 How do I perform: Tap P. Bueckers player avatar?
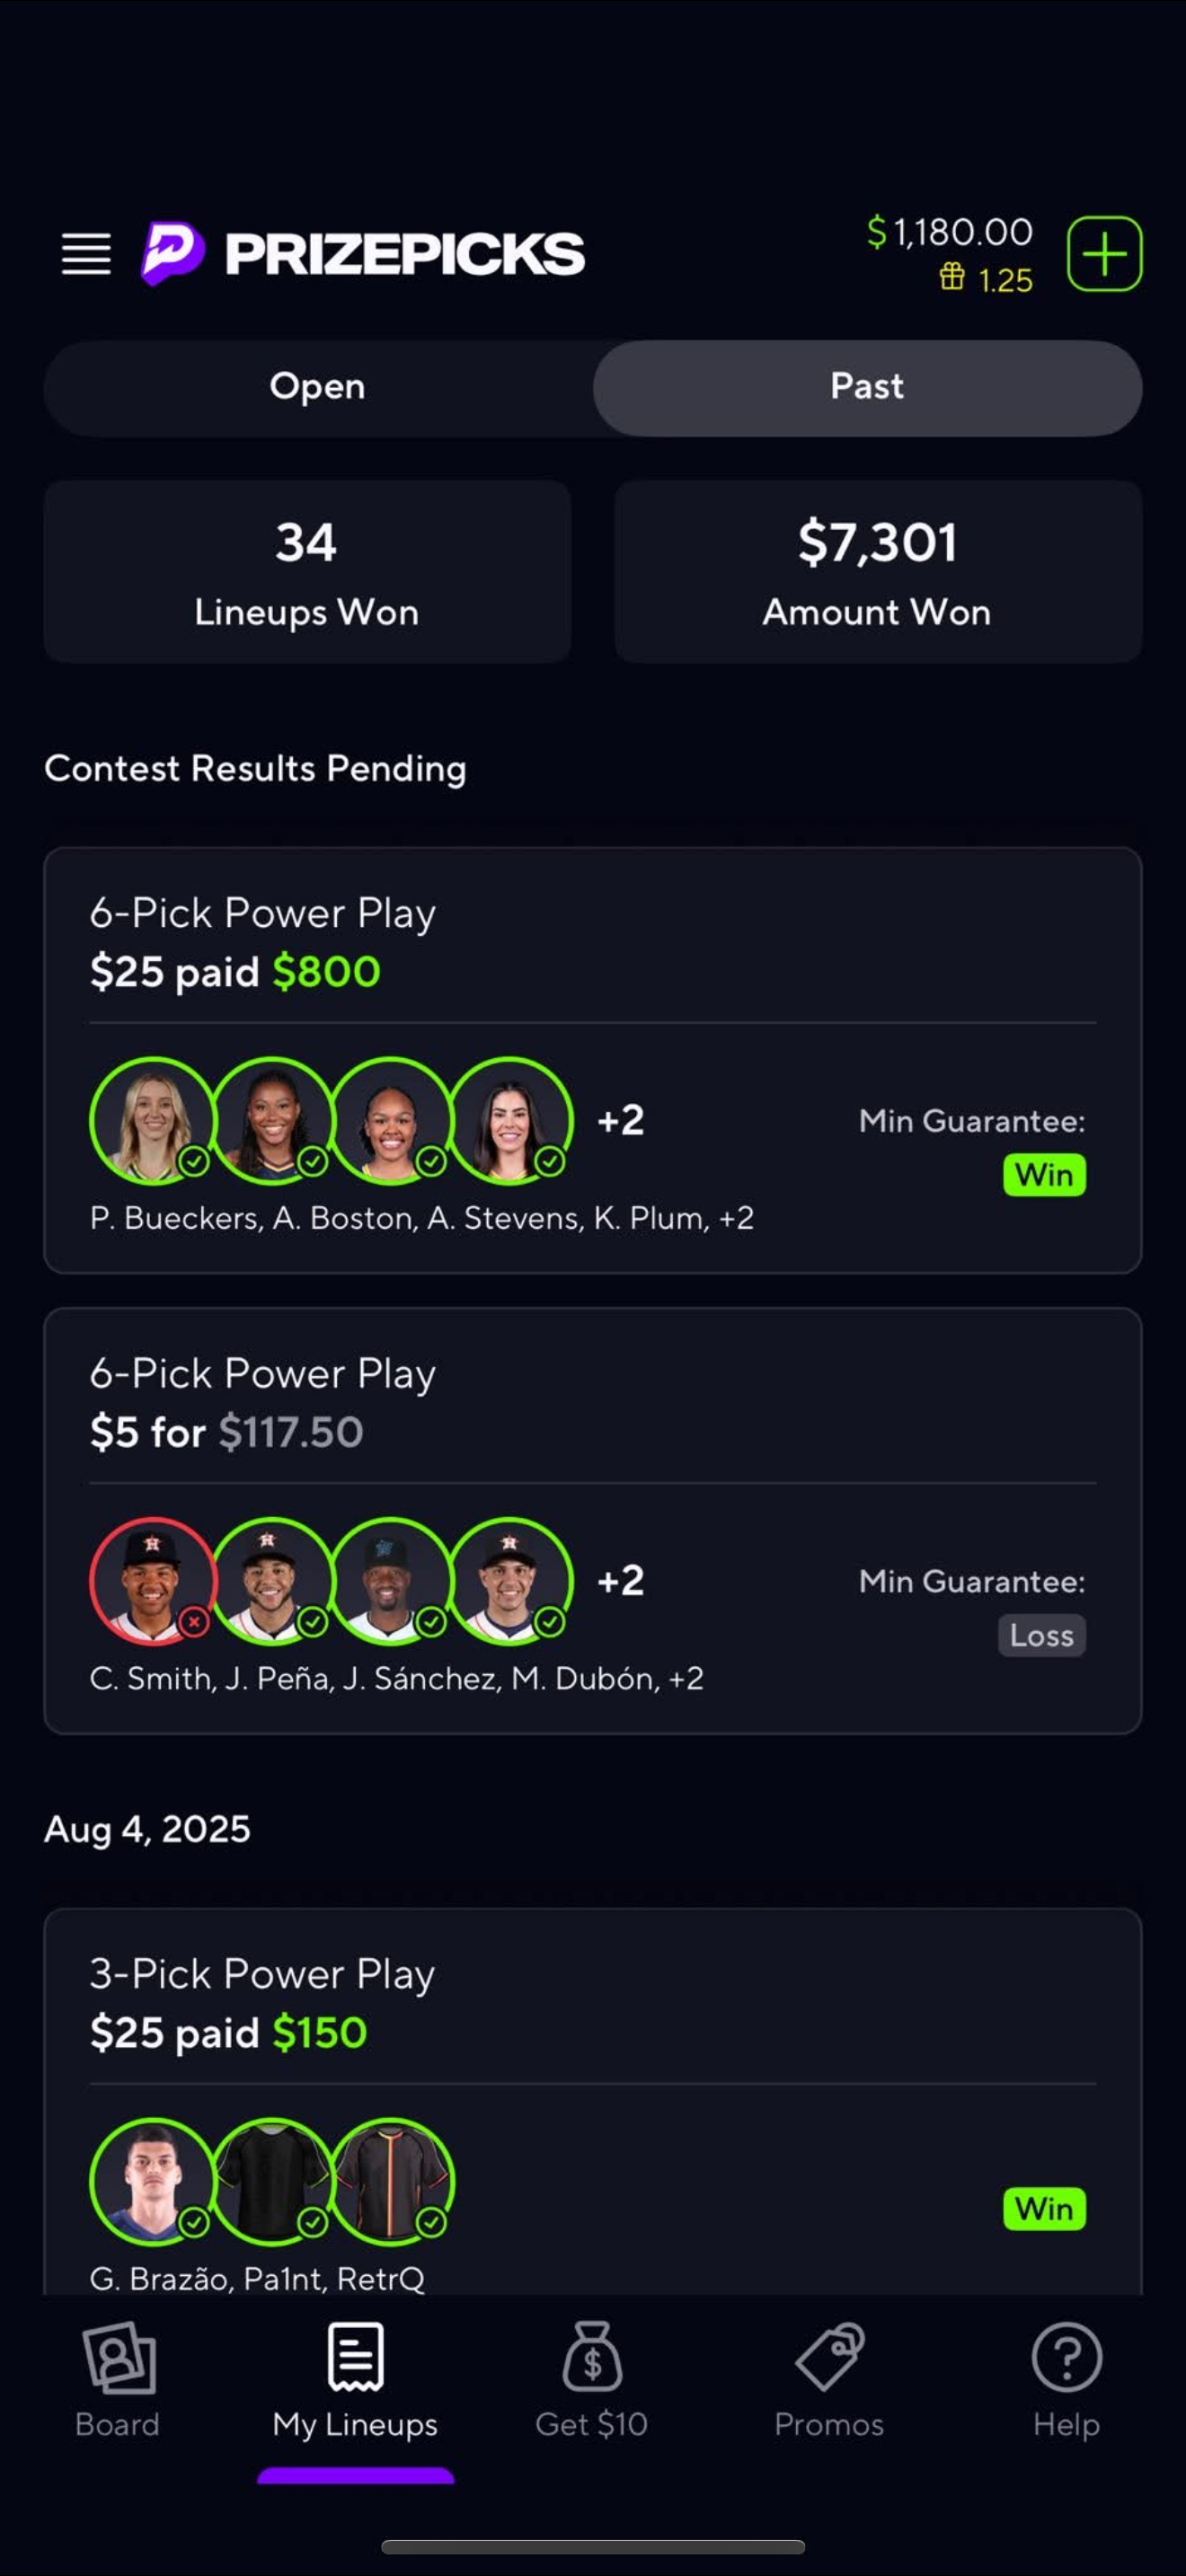pos(152,1120)
